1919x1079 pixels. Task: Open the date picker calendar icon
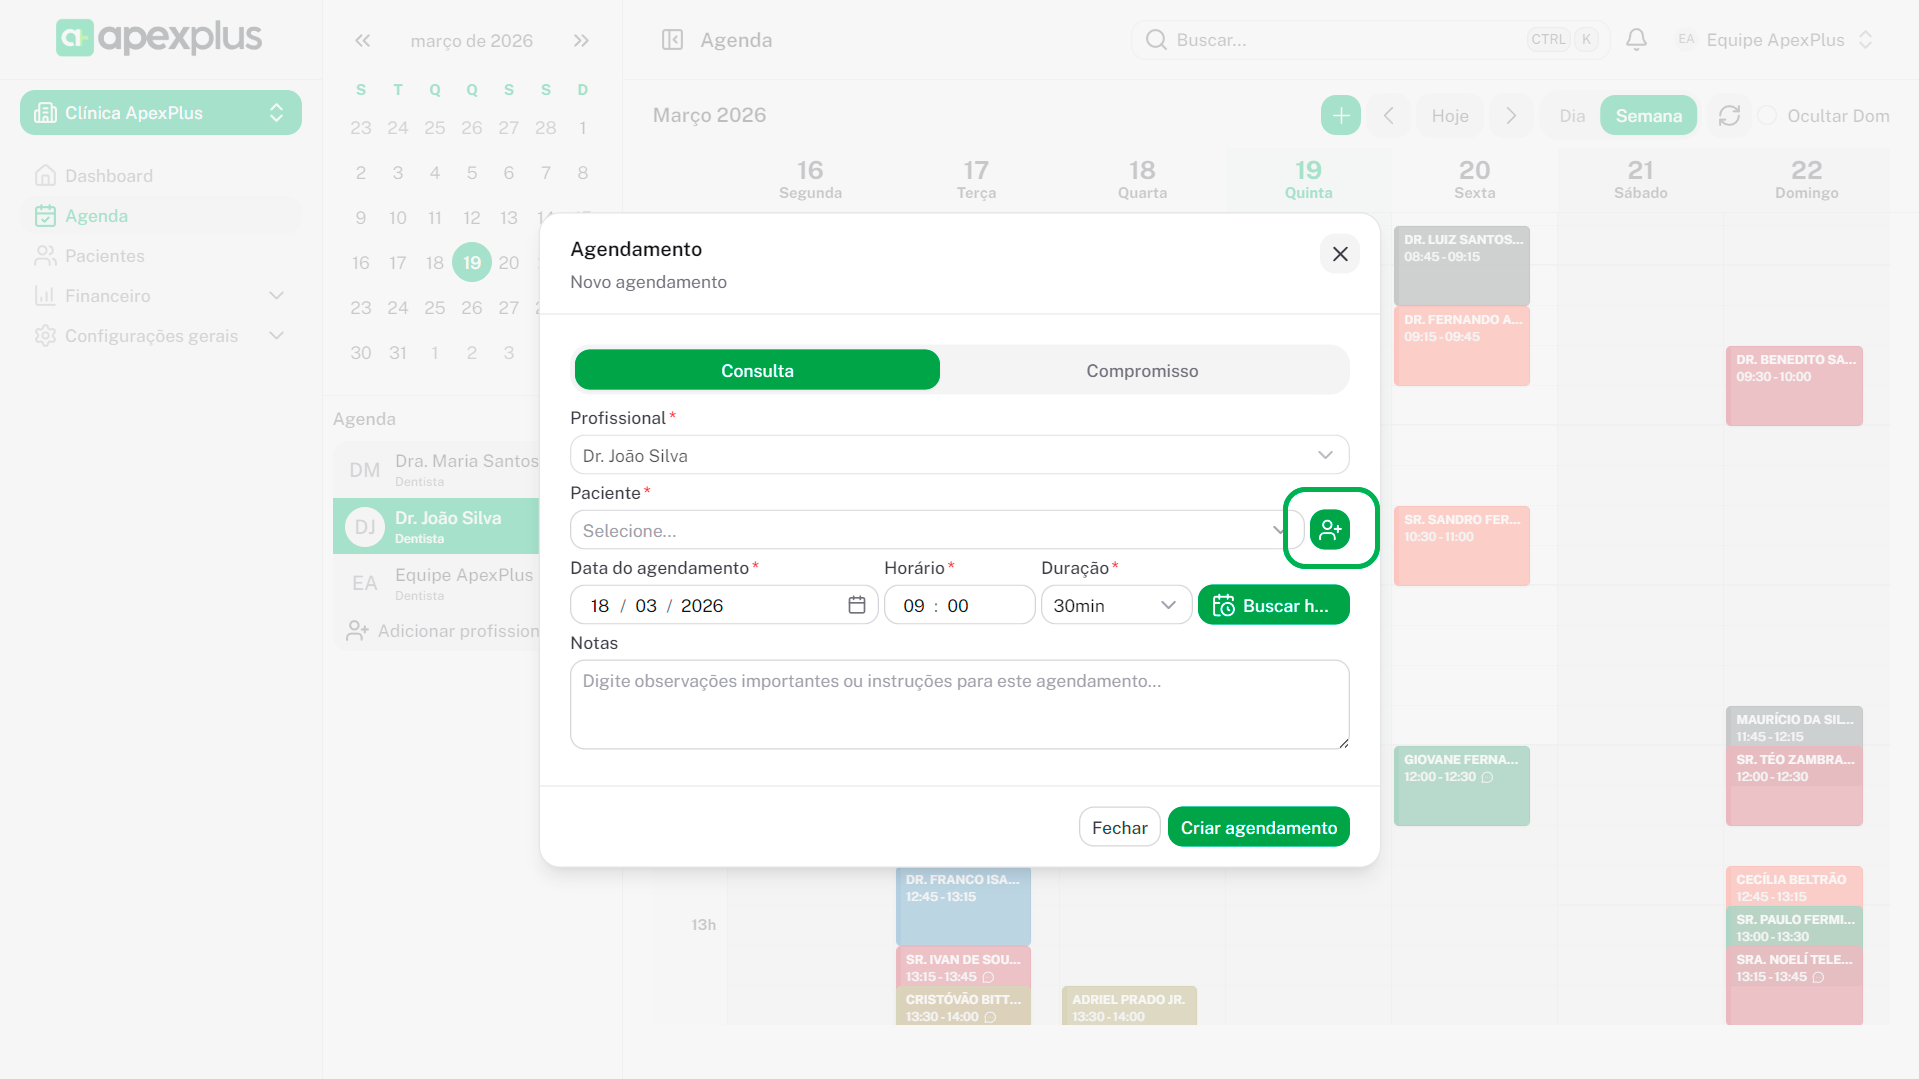pyautogui.click(x=856, y=605)
